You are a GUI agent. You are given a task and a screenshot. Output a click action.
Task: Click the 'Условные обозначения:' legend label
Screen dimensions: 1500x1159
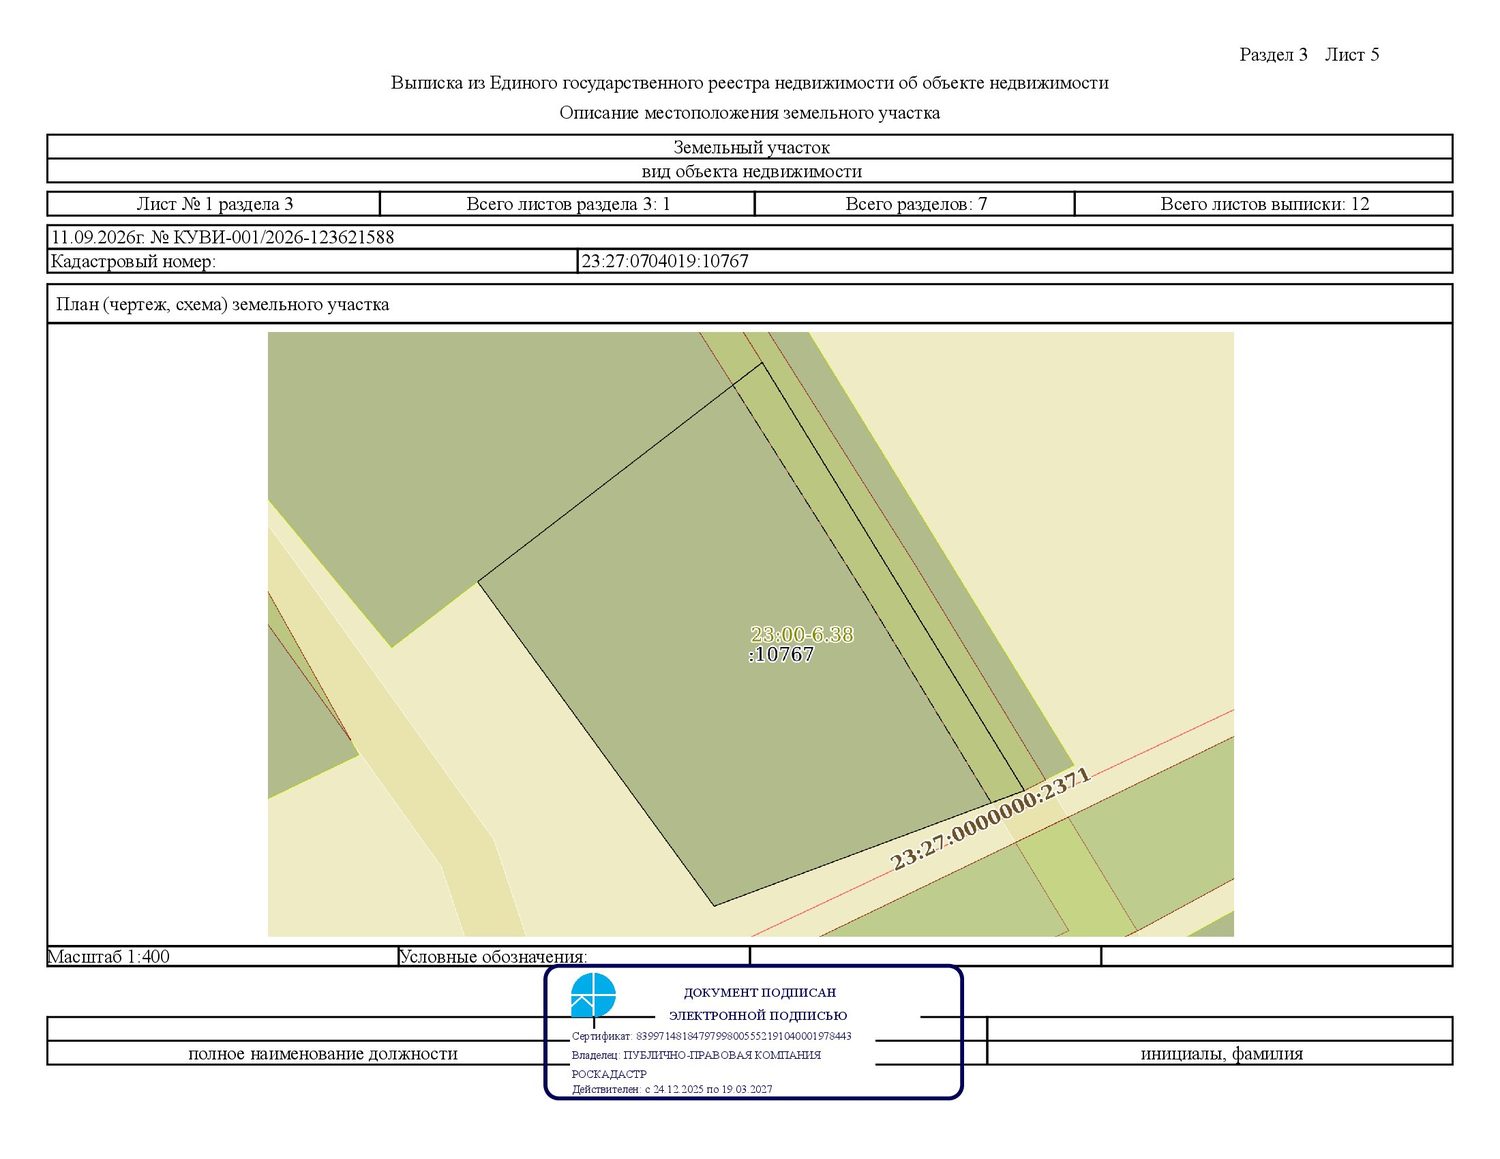(492, 956)
